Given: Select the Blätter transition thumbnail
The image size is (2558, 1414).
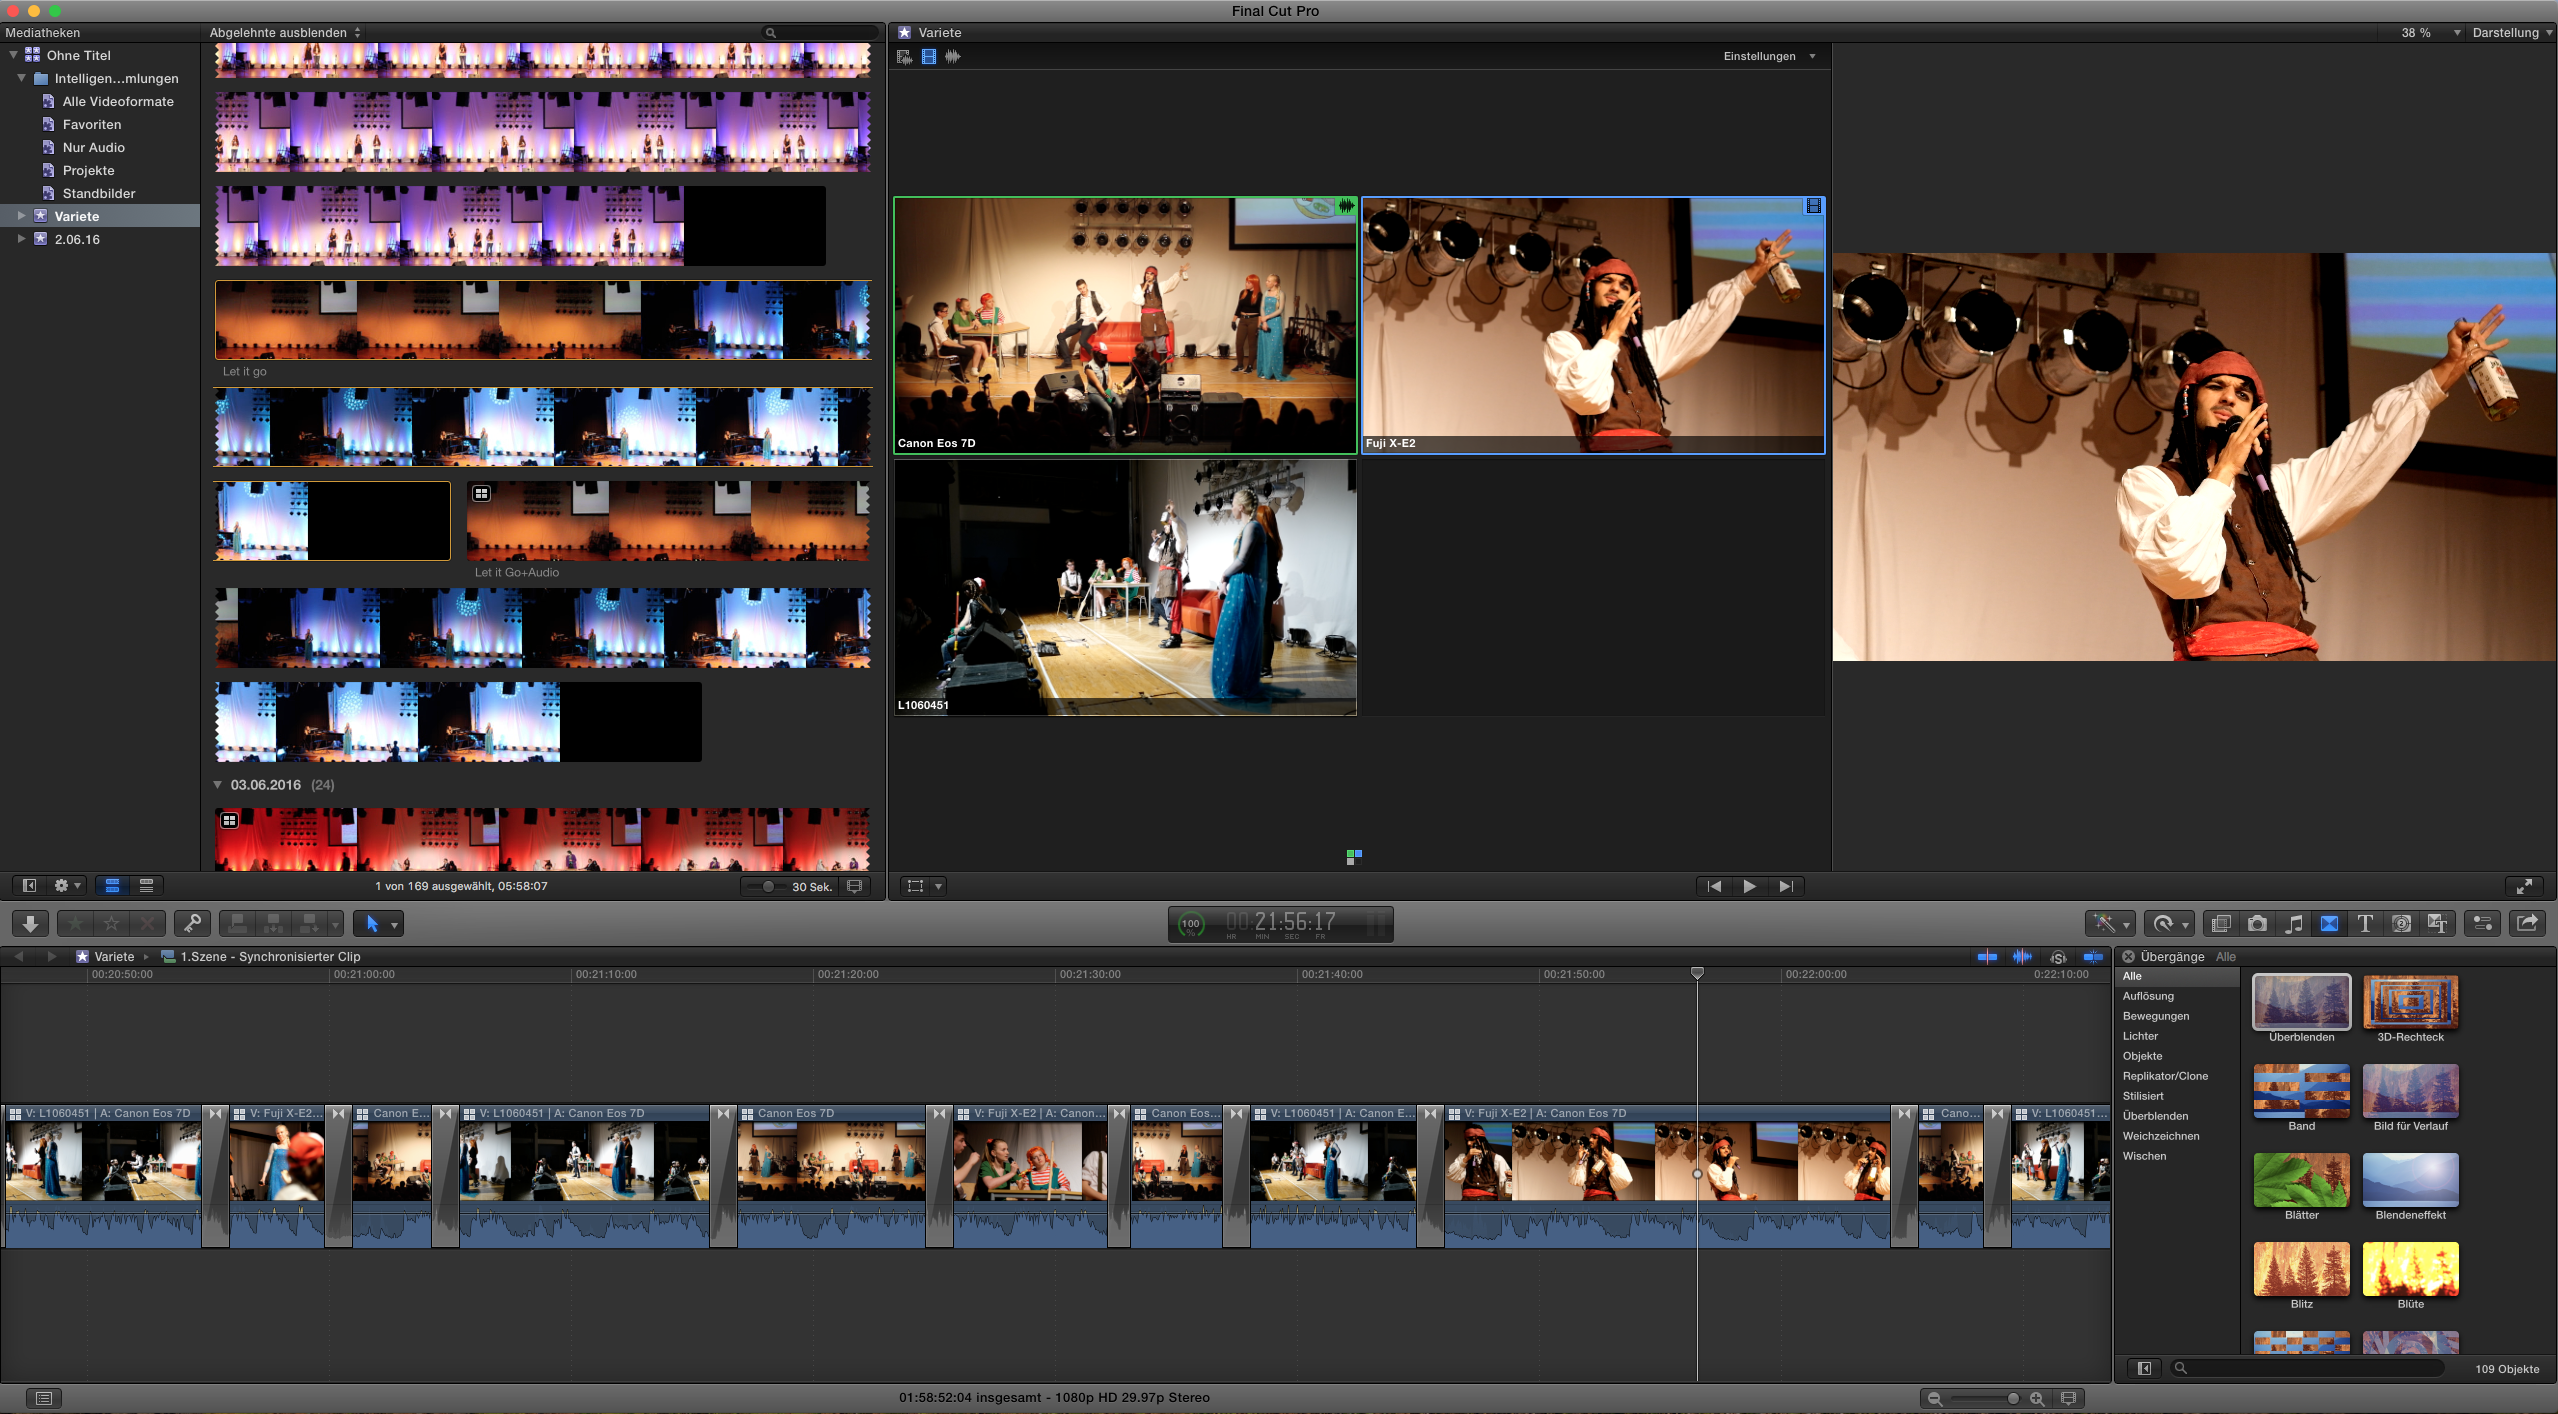Looking at the screenshot, I should pyautogui.click(x=2301, y=1180).
